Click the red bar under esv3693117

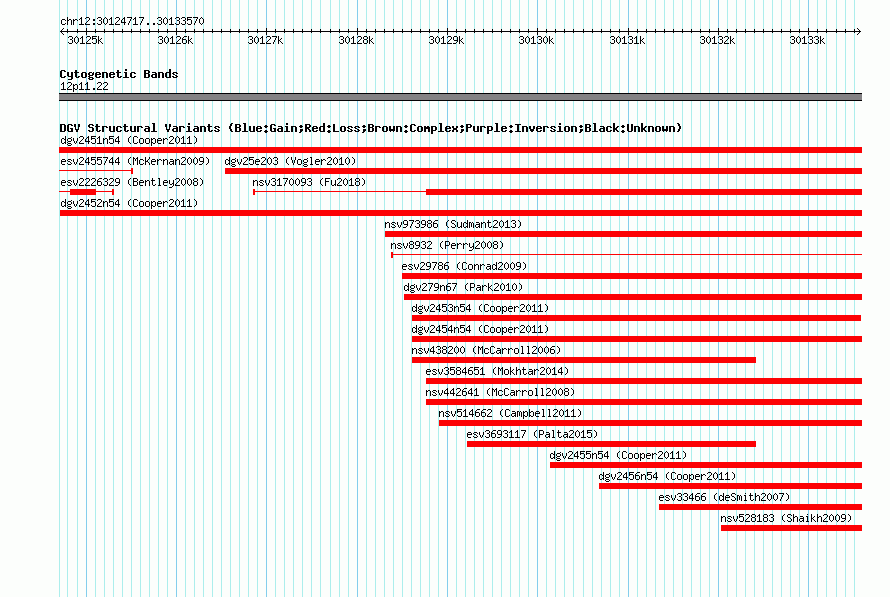(x=611, y=444)
